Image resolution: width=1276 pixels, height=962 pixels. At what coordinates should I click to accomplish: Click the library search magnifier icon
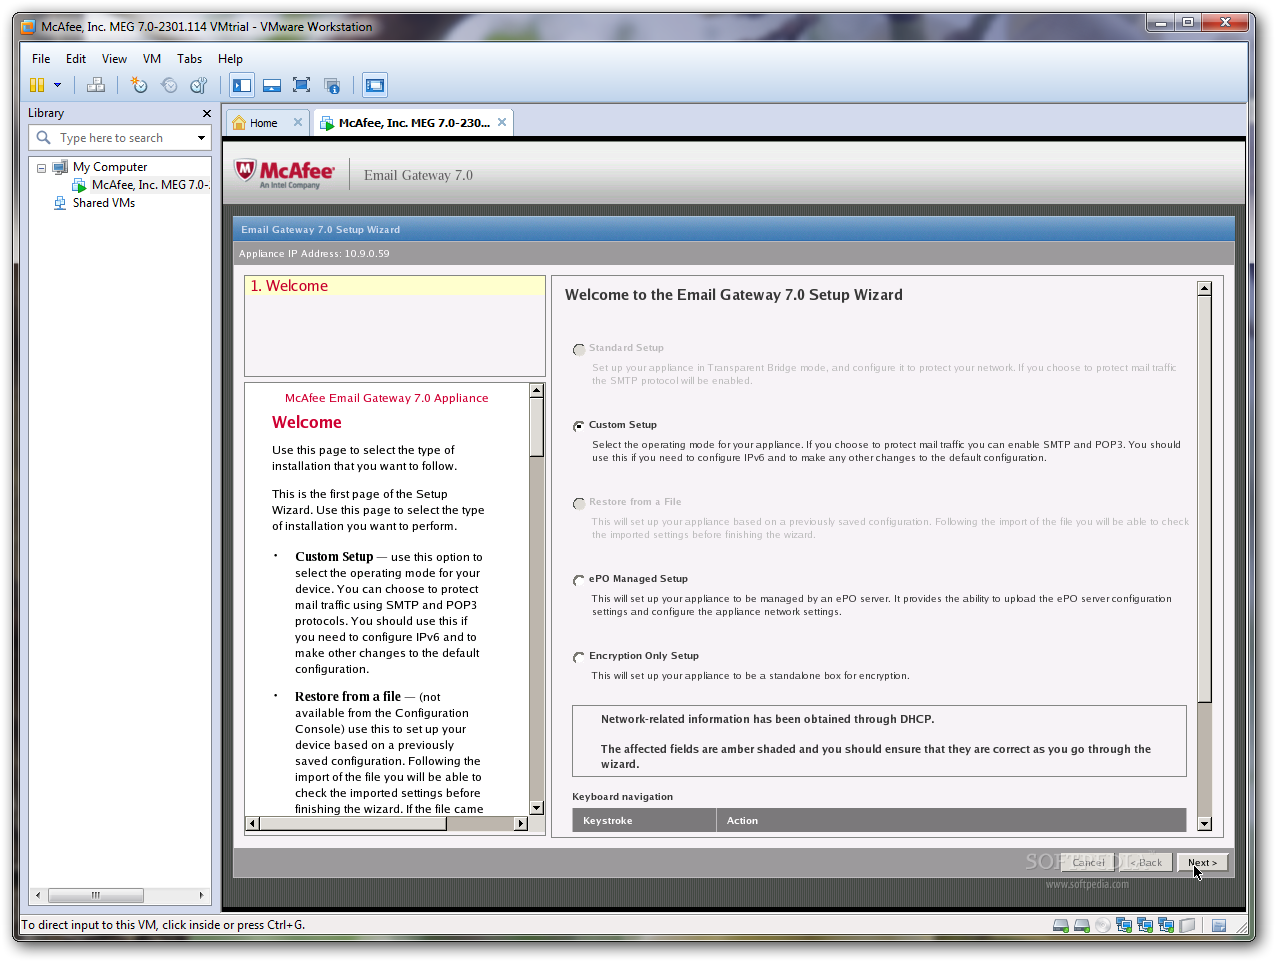43,138
